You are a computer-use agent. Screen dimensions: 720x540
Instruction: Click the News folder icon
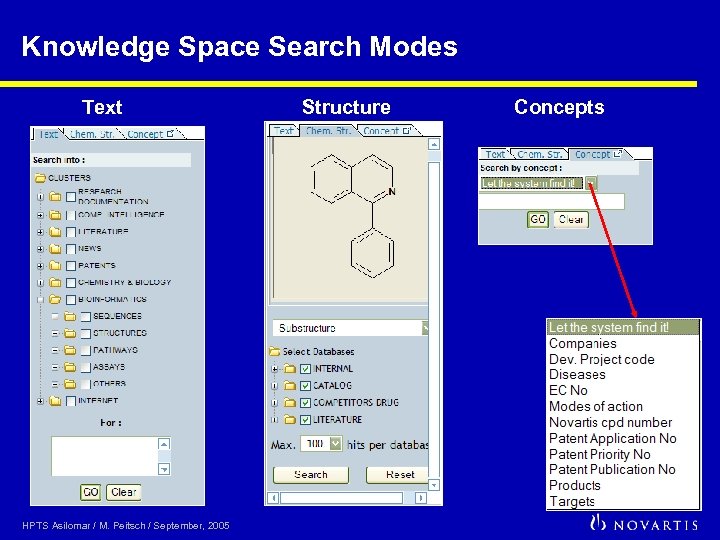click(55, 248)
